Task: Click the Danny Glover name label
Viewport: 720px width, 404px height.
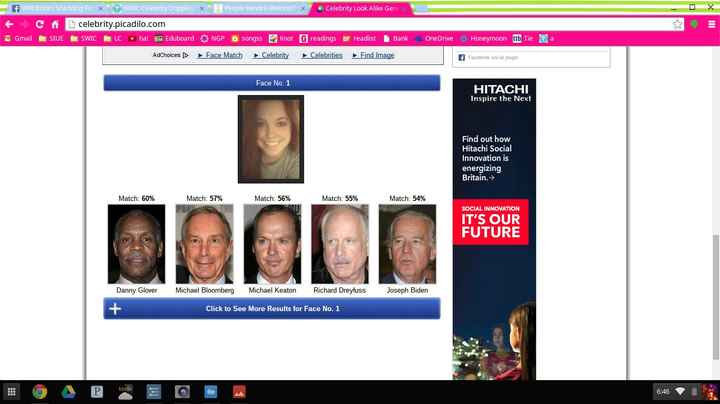Action: click(x=136, y=290)
